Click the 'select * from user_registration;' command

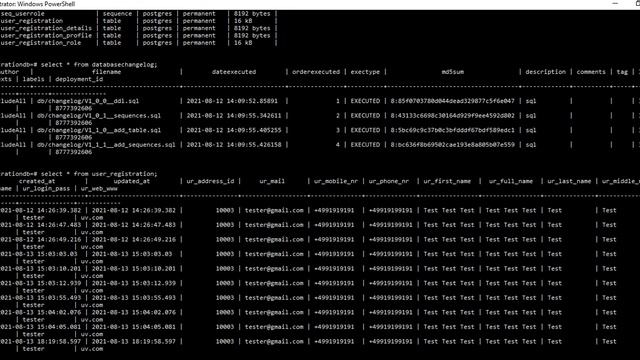pos(99,174)
